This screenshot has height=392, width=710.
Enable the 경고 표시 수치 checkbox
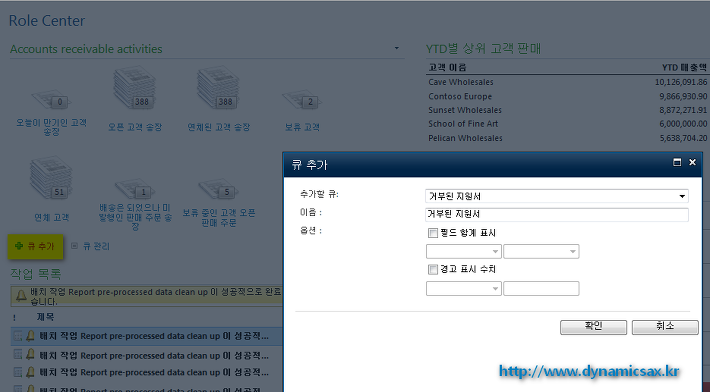[433, 270]
